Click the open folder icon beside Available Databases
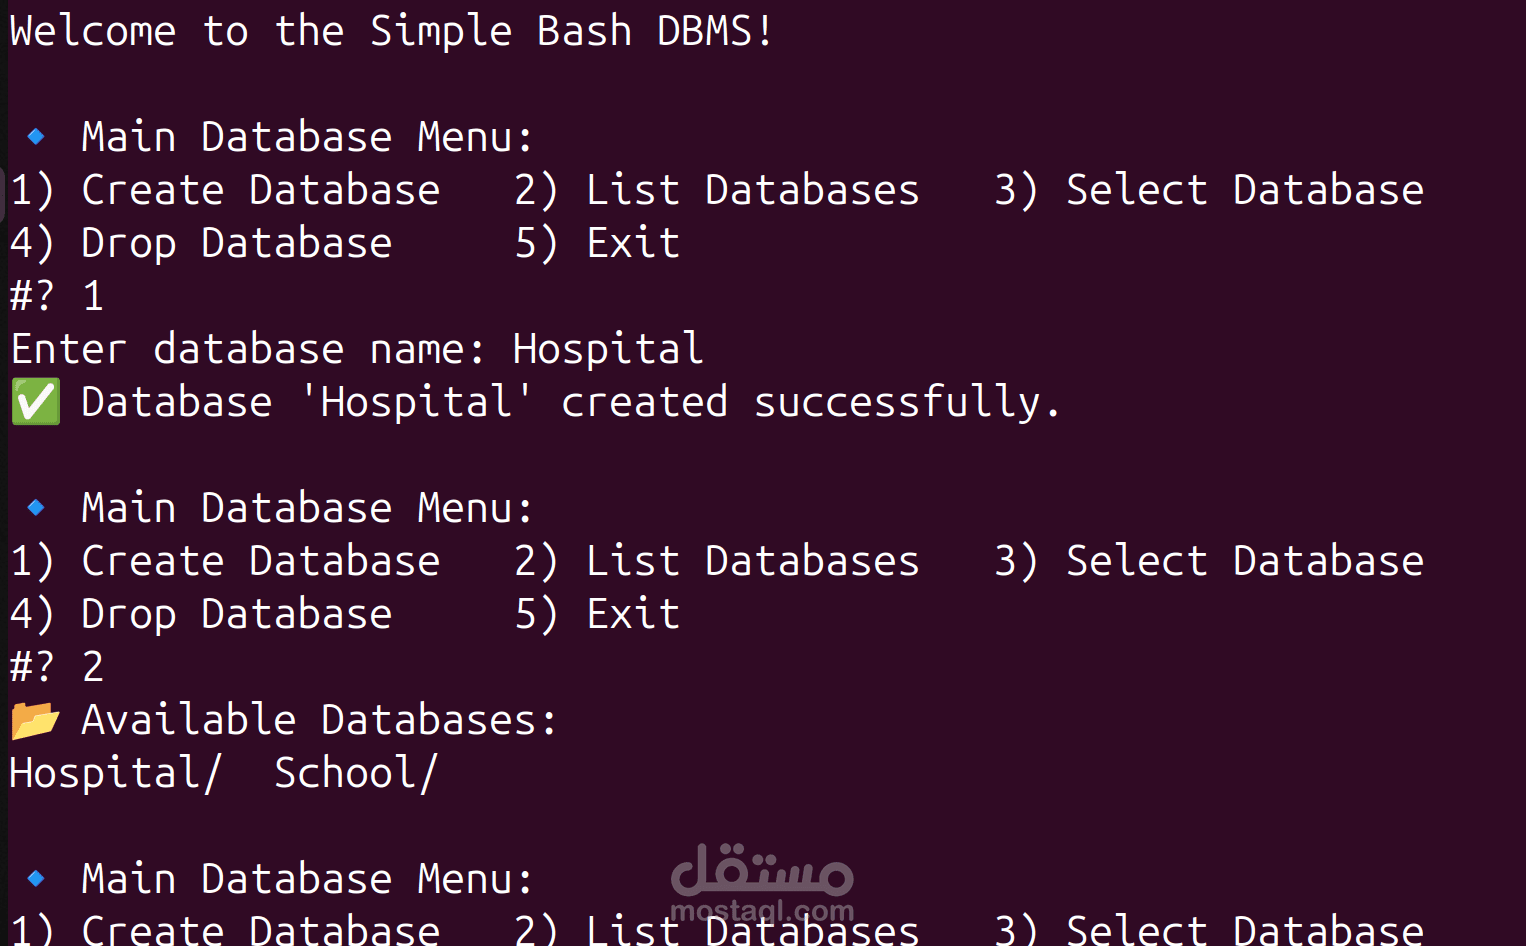This screenshot has height=946, width=1526. coord(35,720)
